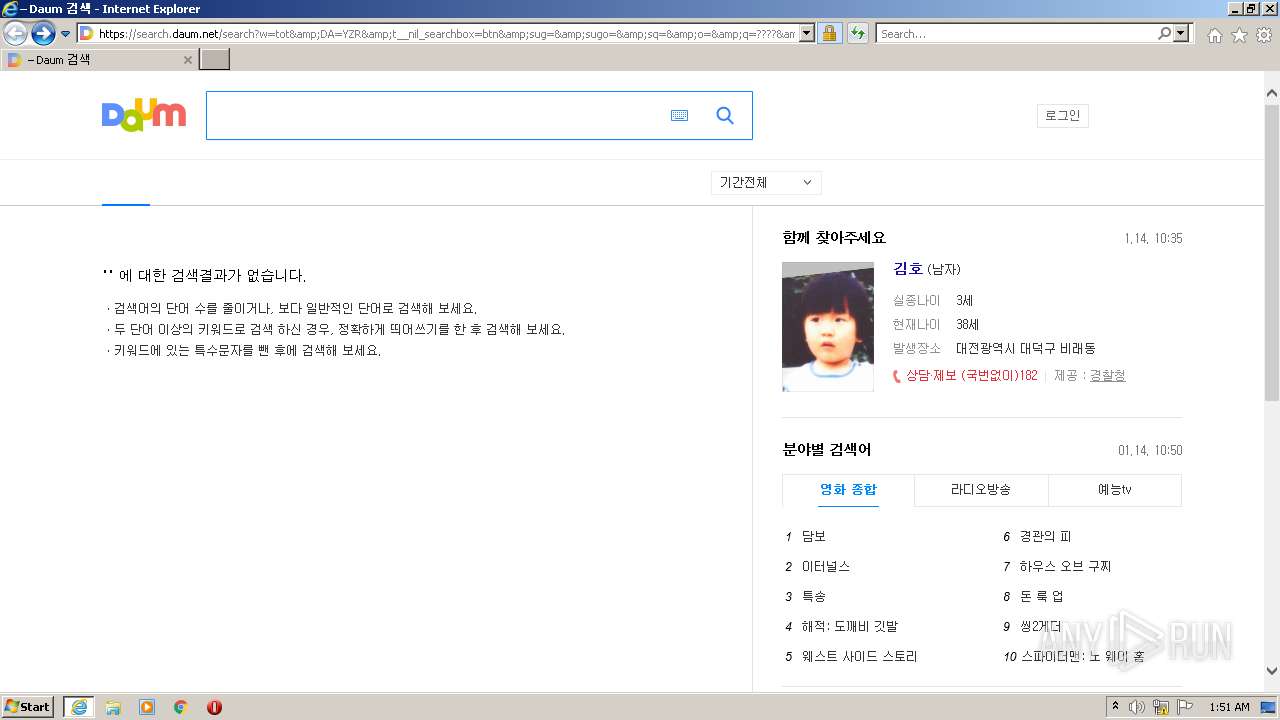Open ranked keyword 해적: 도깨비 깃발
This screenshot has width=1280, height=720.
click(850, 627)
